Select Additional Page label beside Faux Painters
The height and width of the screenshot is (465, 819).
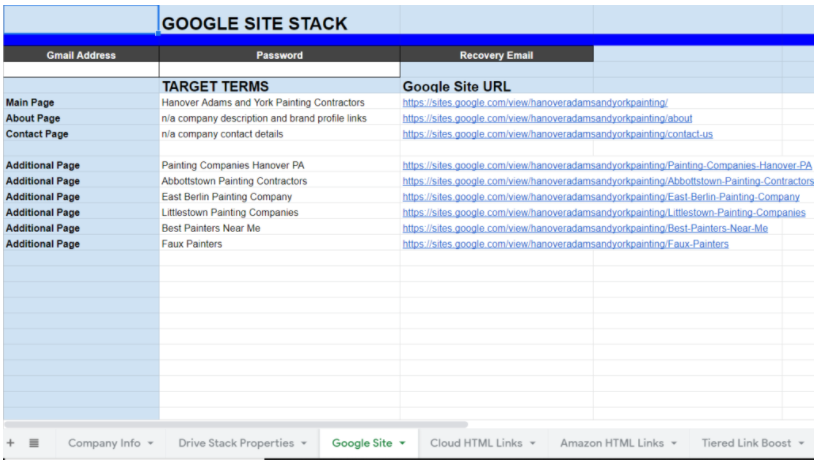tap(81, 244)
